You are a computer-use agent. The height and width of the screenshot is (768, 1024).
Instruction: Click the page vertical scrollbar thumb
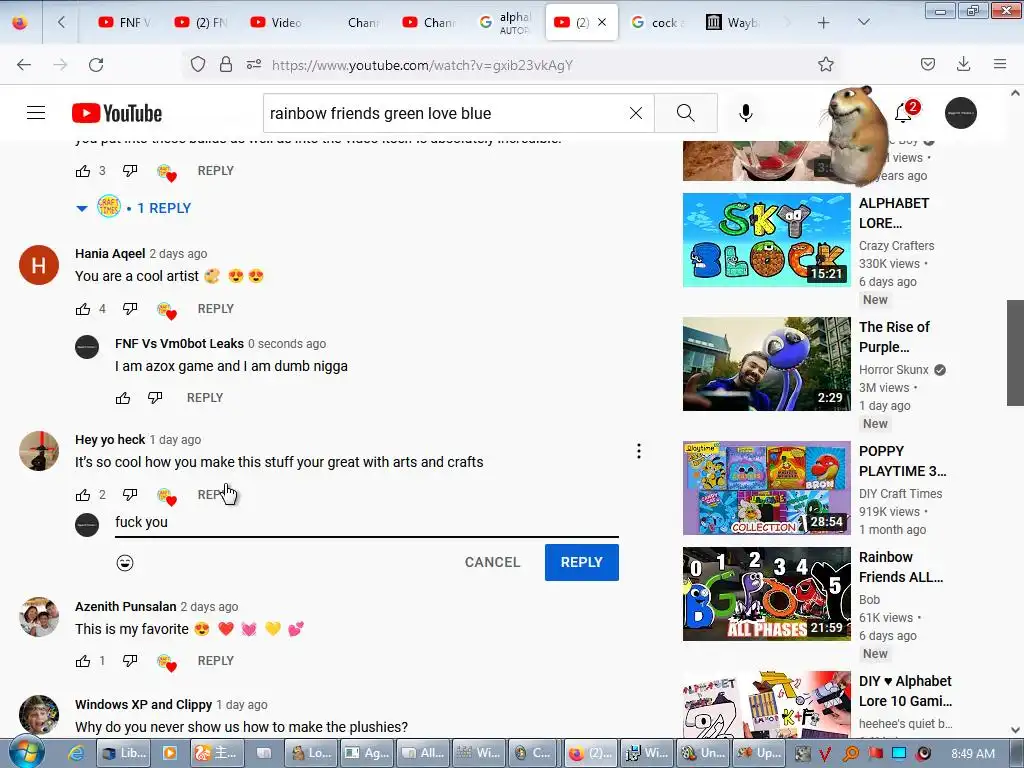(1015, 353)
